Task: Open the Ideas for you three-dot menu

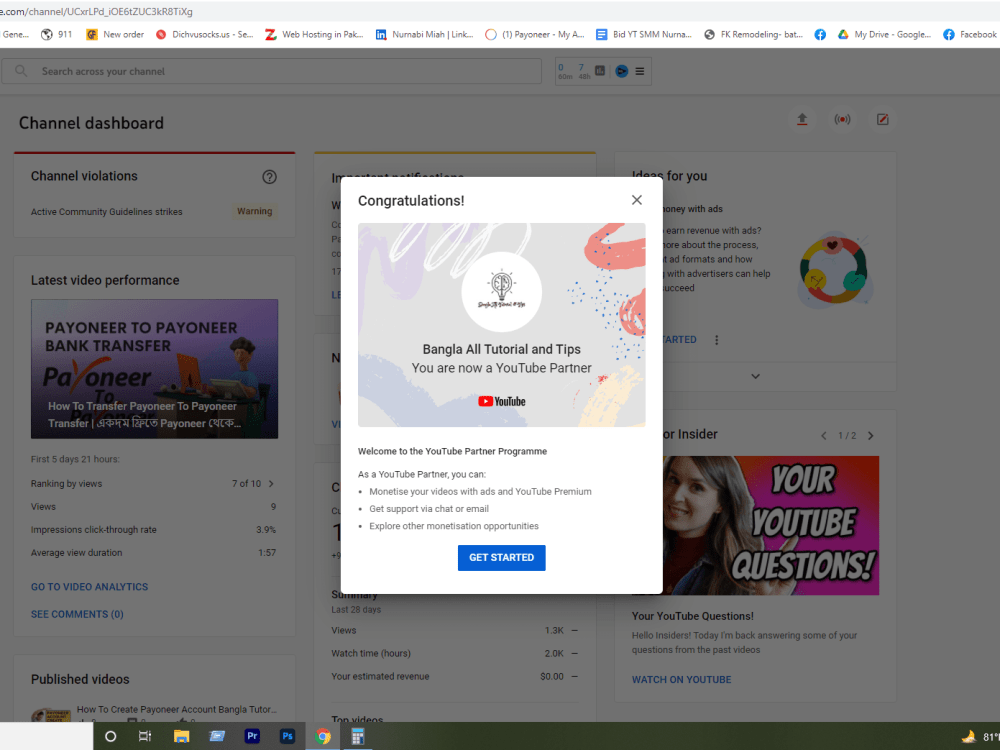Action: point(716,340)
